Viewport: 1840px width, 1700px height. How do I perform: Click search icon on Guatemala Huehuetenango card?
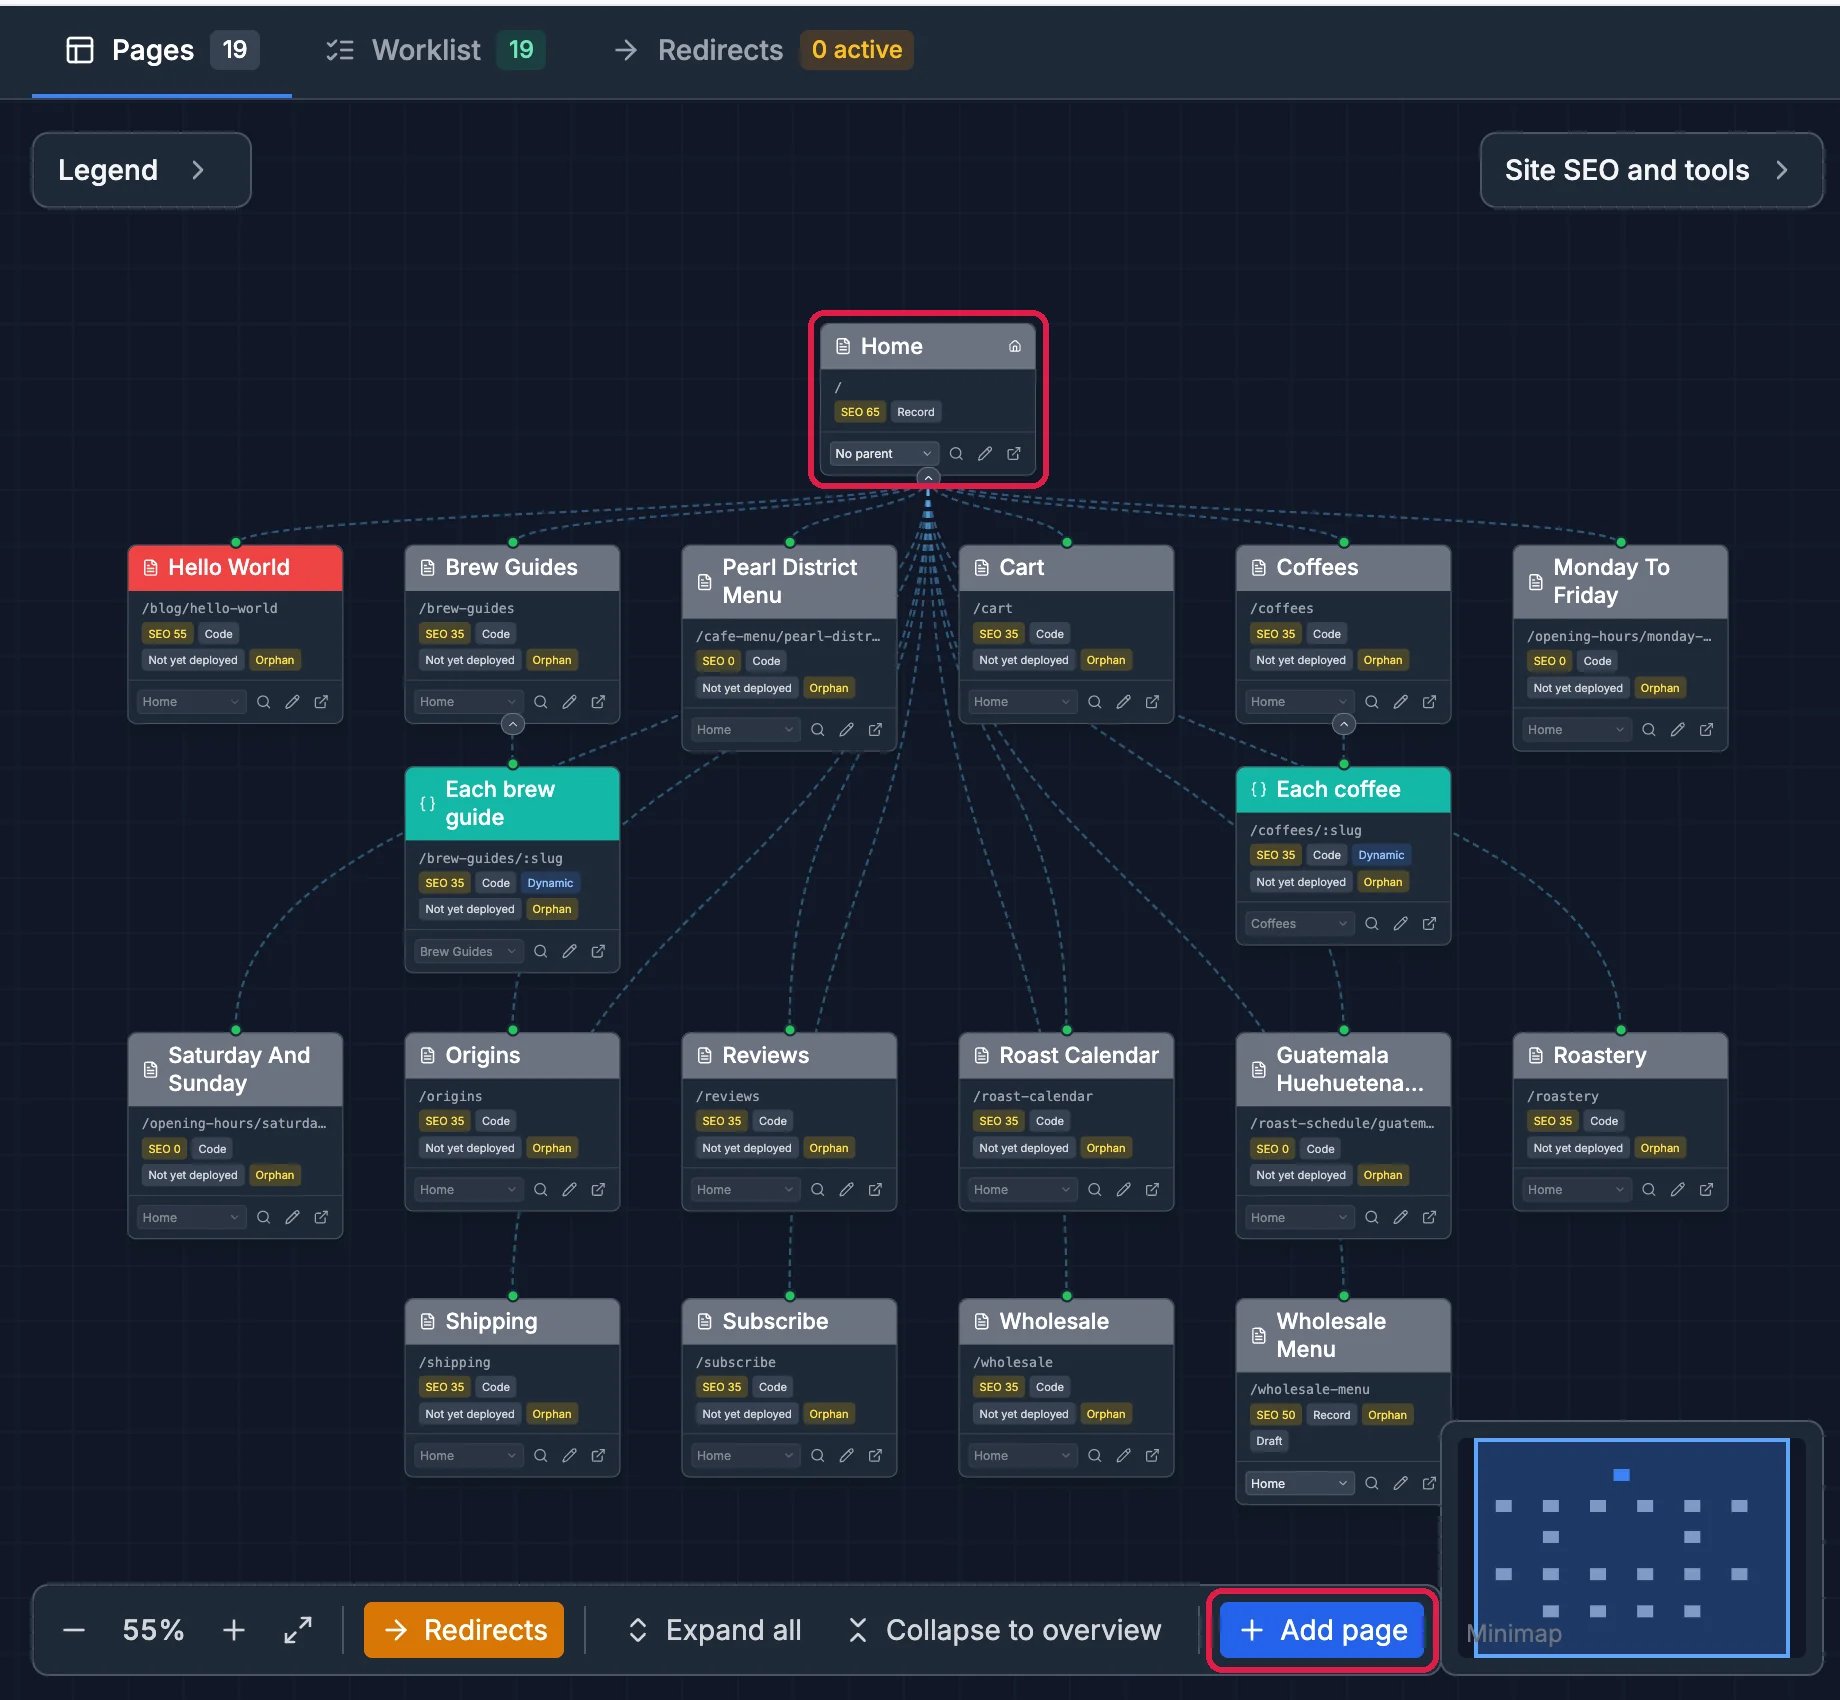coord(1372,1218)
